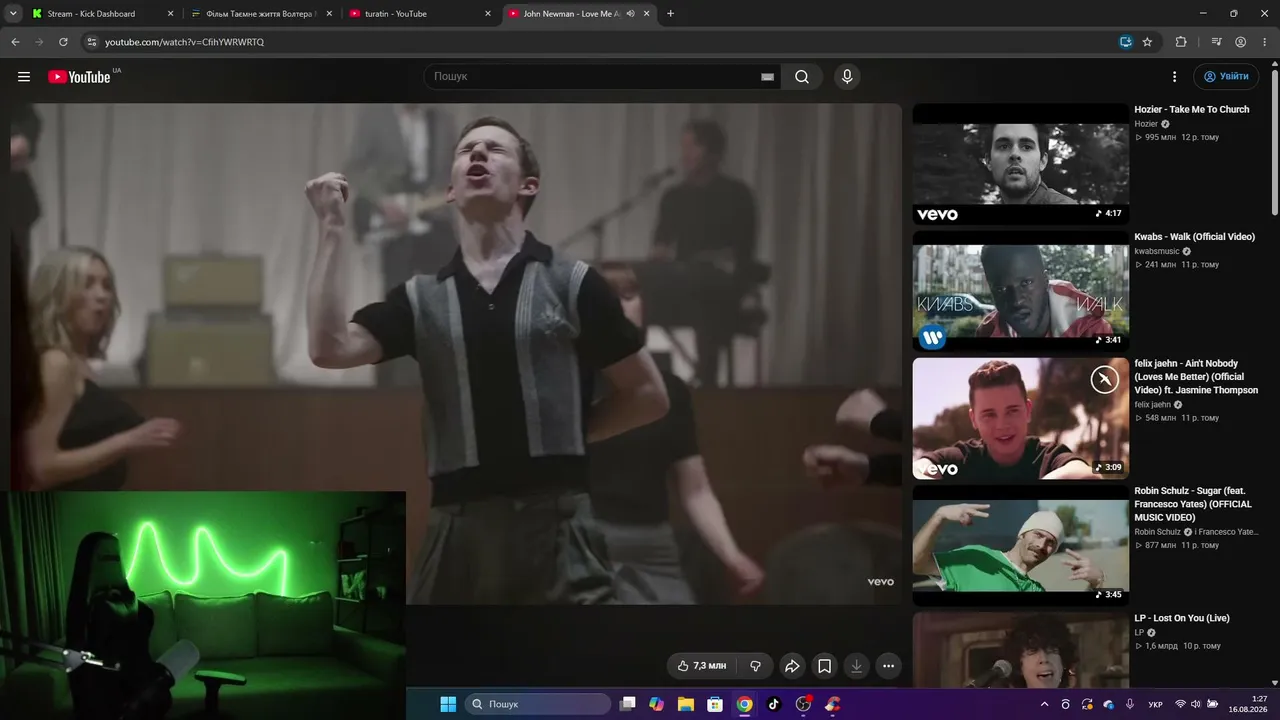Click the main video player area
The image size is (1280, 720).
pos(456,354)
